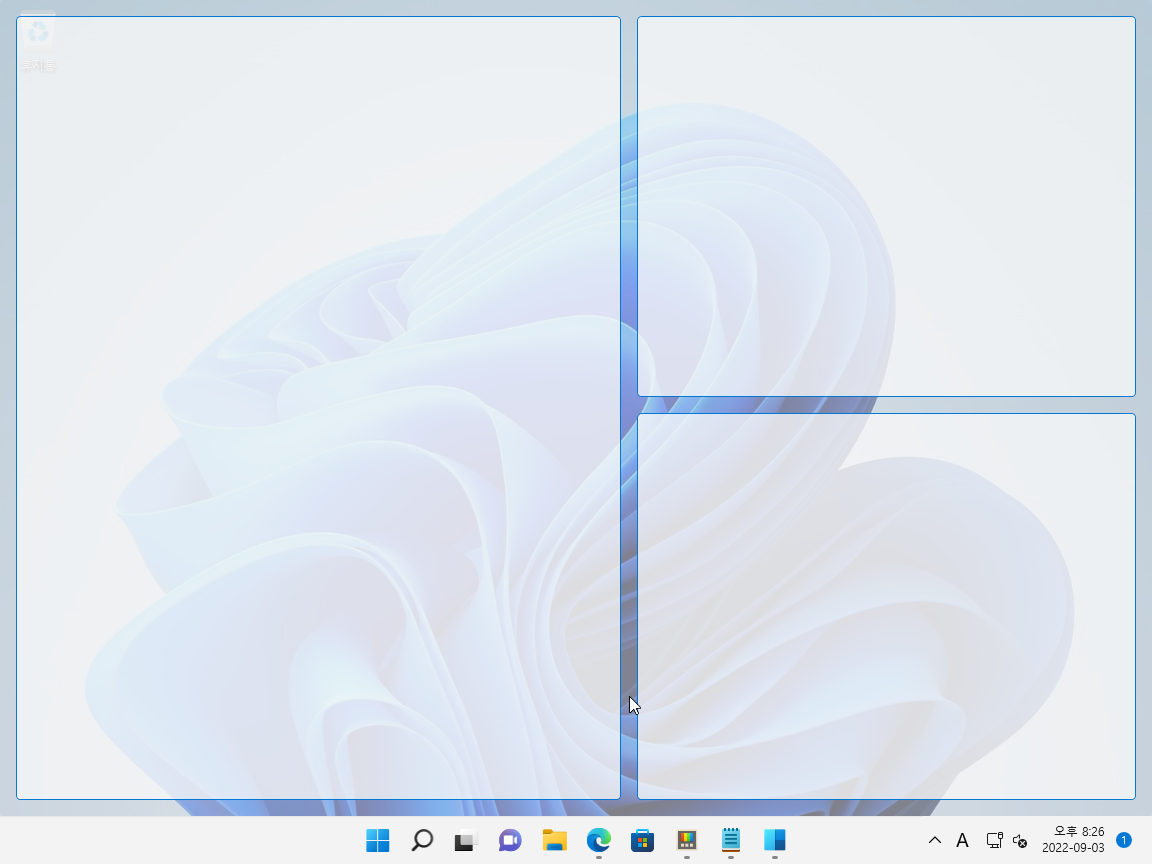Open network status tray icon
The width and height of the screenshot is (1152, 864).
click(x=994, y=840)
